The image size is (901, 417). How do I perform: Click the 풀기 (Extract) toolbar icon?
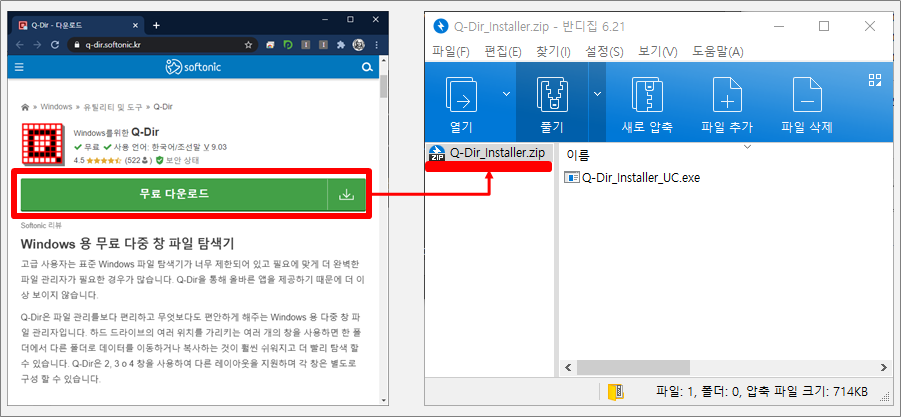(x=552, y=95)
